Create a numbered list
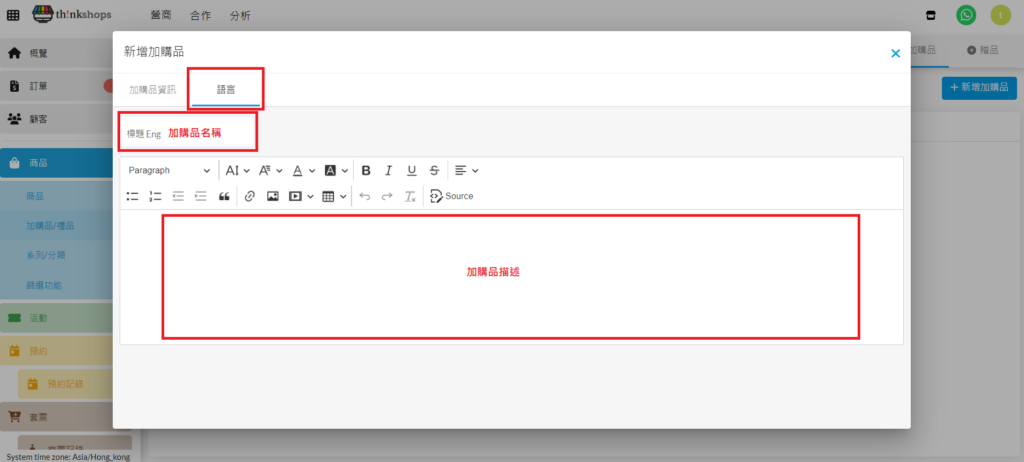 [x=155, y=196]
